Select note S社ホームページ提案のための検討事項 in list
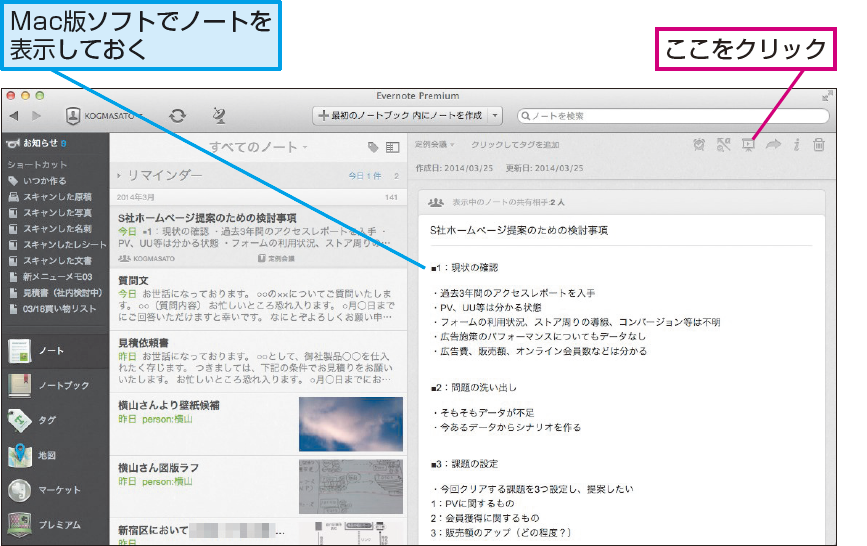This screenshot has width=867, height=546. point(258,237)
